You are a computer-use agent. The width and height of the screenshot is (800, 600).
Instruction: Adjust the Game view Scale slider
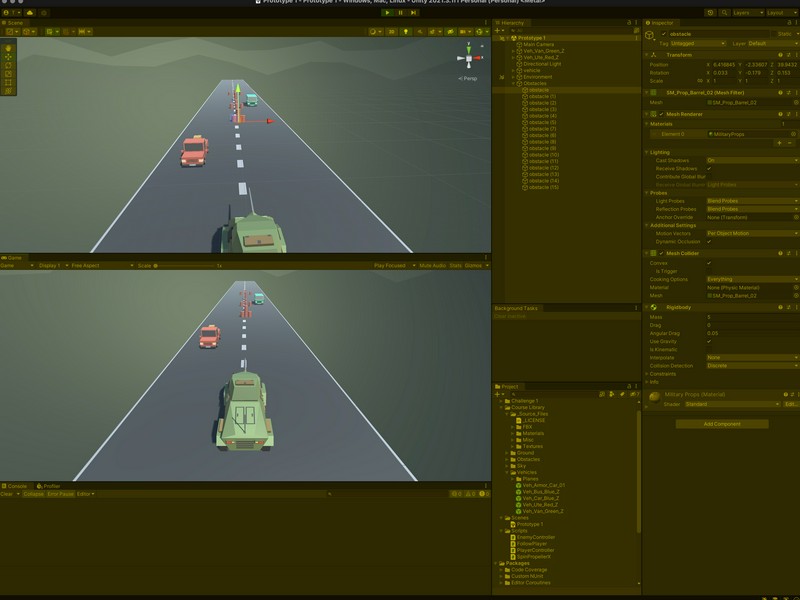point(186,266)
